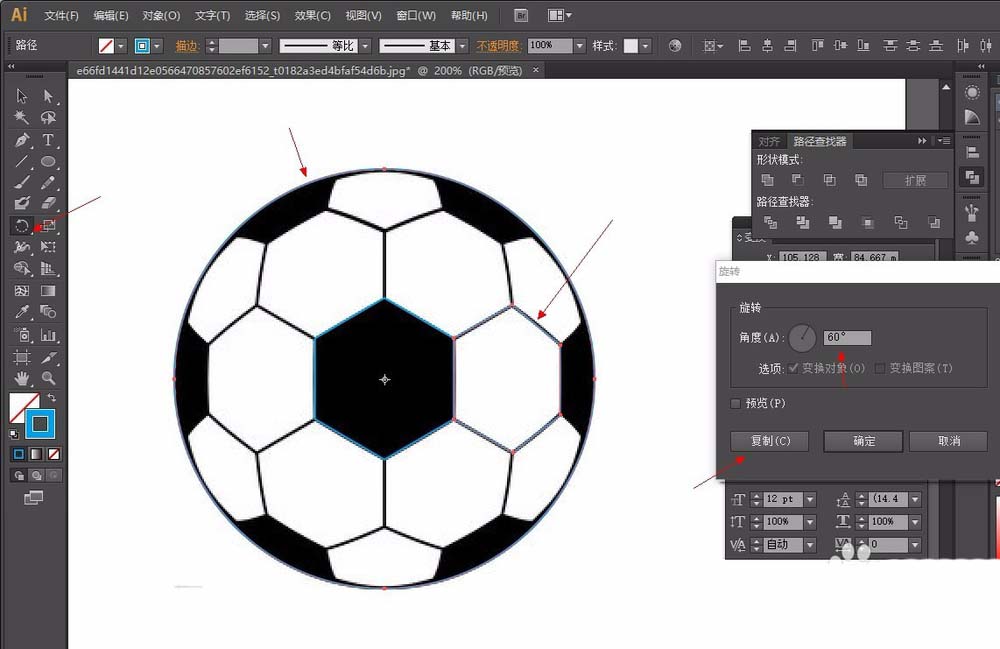1000x649 pixels.
Task: Activate the Magic Wand tool
Action: 22,118
